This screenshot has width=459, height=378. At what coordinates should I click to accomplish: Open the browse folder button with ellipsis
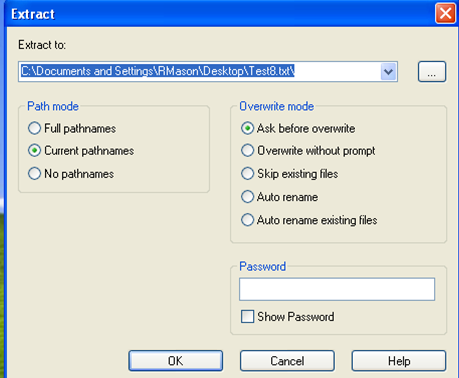coord(432,71)
